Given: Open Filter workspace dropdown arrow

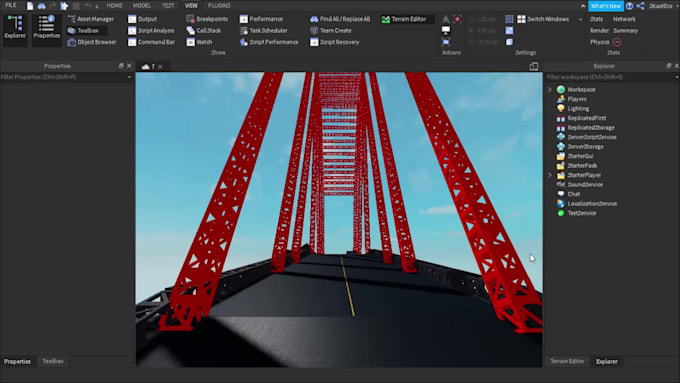Looking at the screenshot, I should (677, 77).
